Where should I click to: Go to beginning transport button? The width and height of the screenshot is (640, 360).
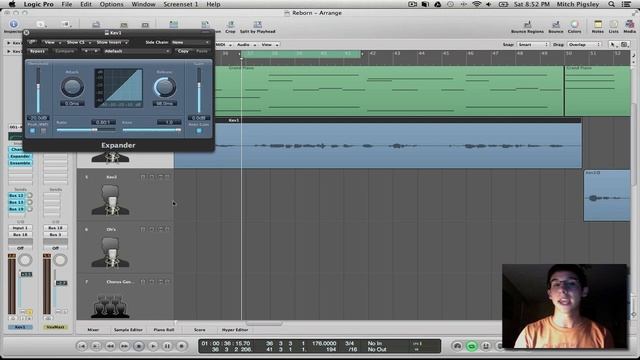coord(82,346)
